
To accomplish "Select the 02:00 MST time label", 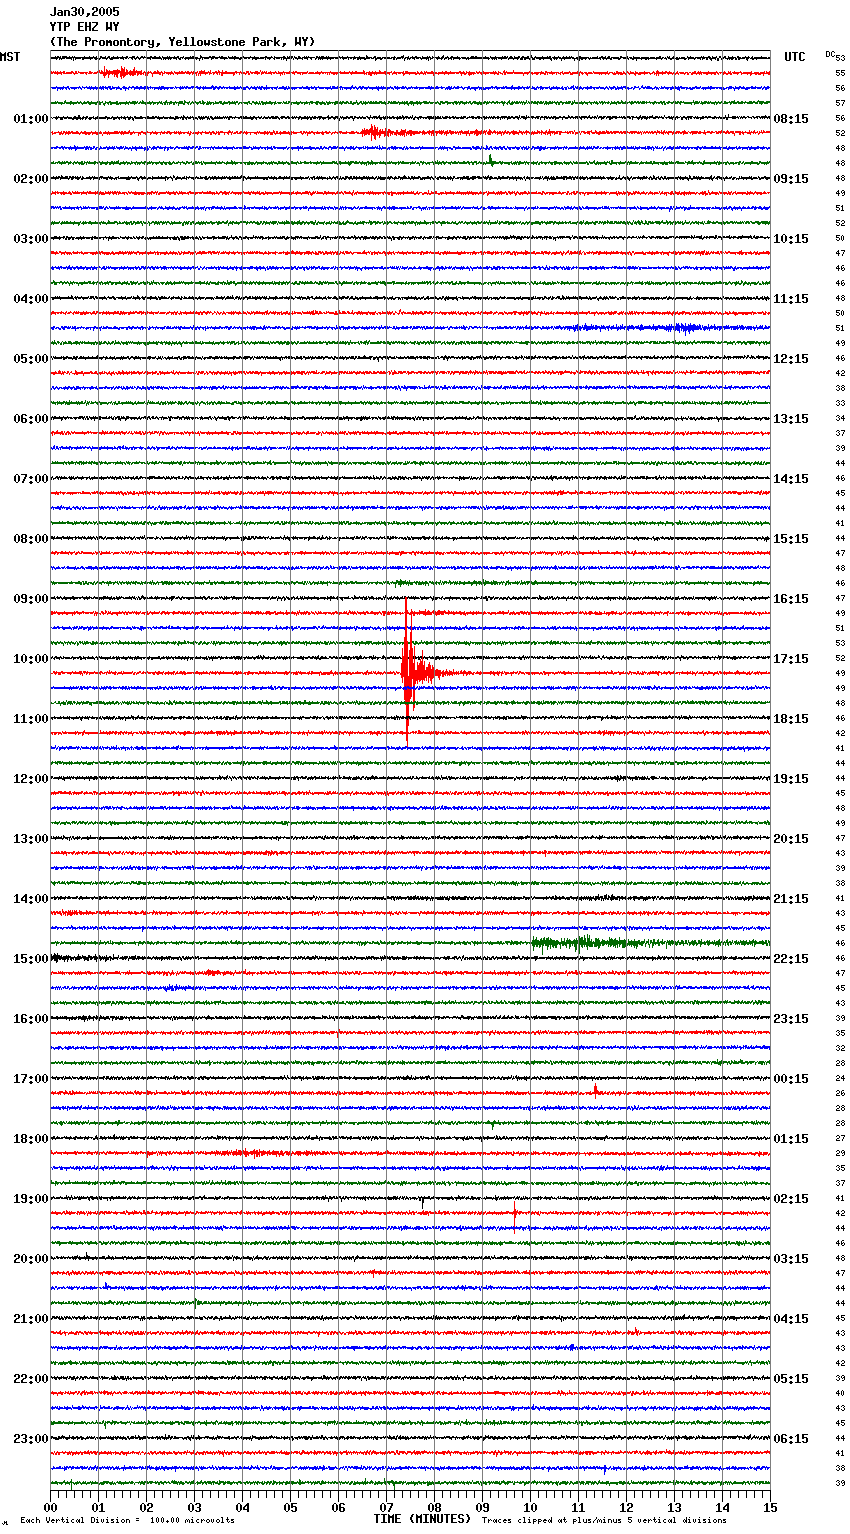I will 31,179.
